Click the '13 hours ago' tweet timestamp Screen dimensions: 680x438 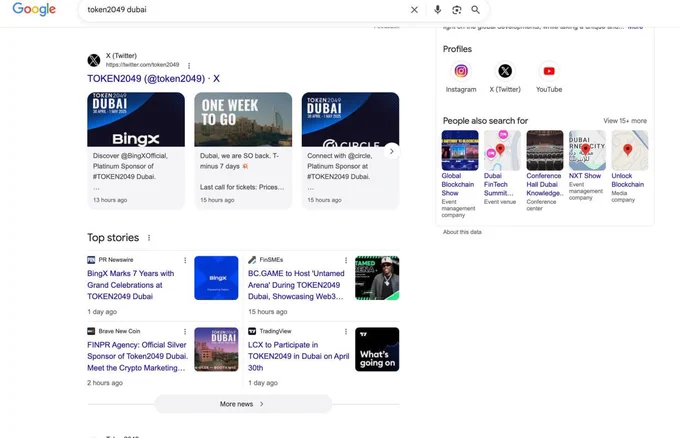[x=110, y=200]
